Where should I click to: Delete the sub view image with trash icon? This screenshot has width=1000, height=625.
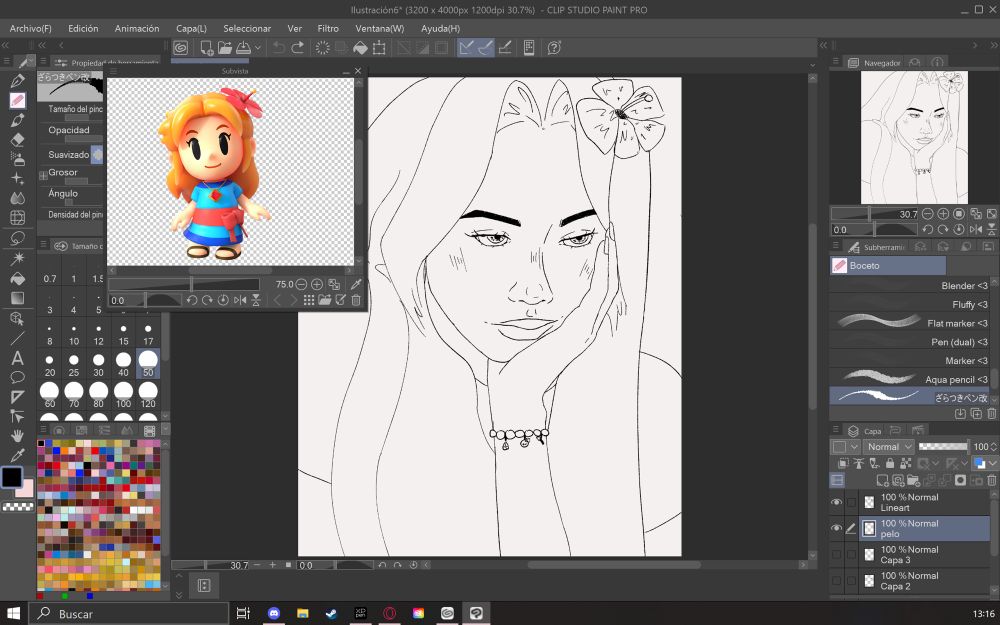click(356, 300)
